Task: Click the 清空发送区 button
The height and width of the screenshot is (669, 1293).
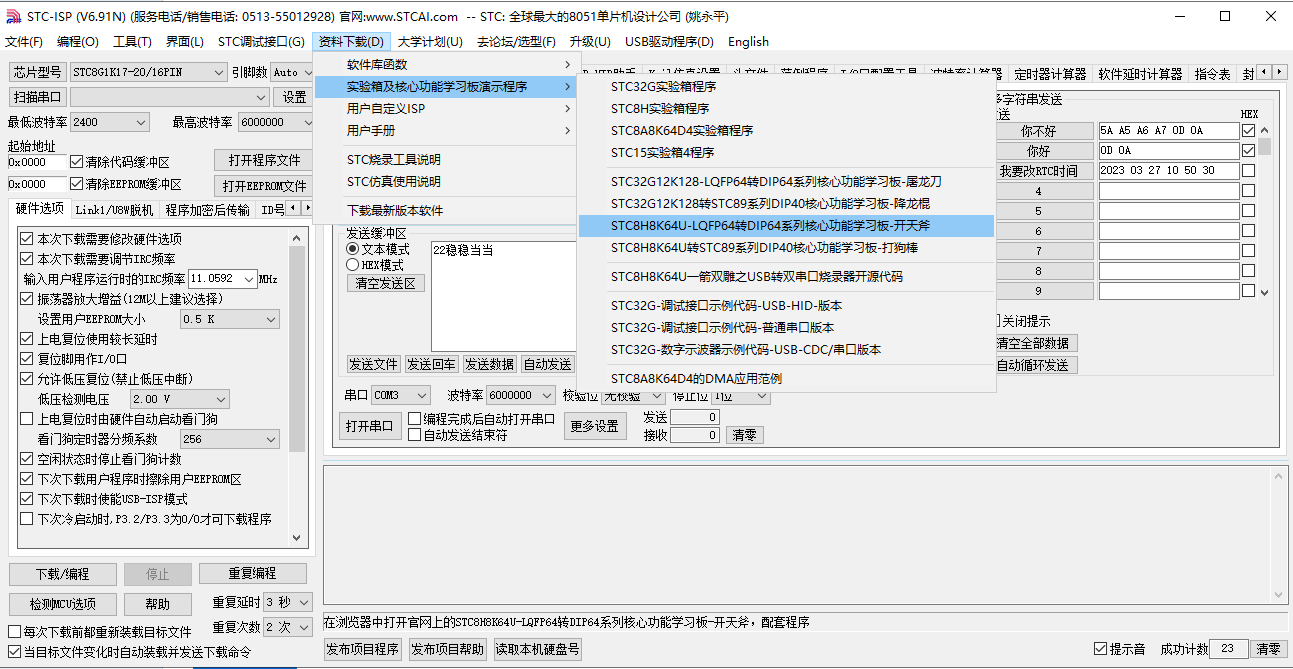Action: pyautogui.click(x=386, y=283)
